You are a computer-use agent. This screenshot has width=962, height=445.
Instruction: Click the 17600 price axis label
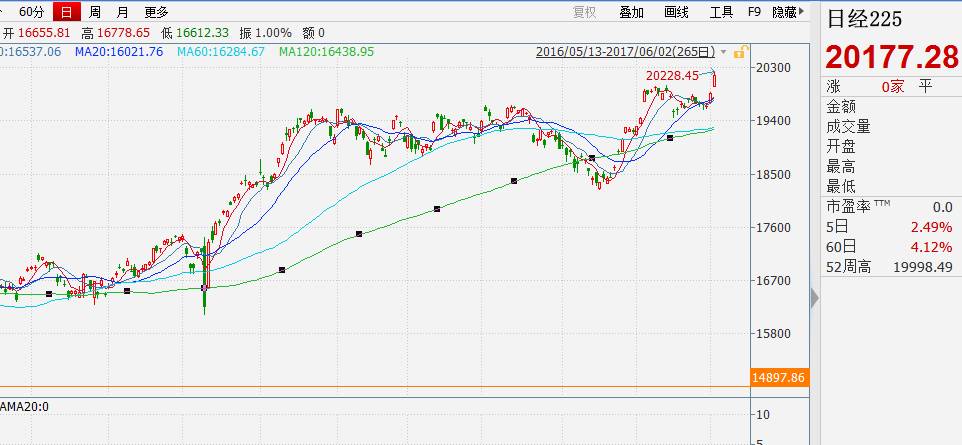[x=774, y=228]
